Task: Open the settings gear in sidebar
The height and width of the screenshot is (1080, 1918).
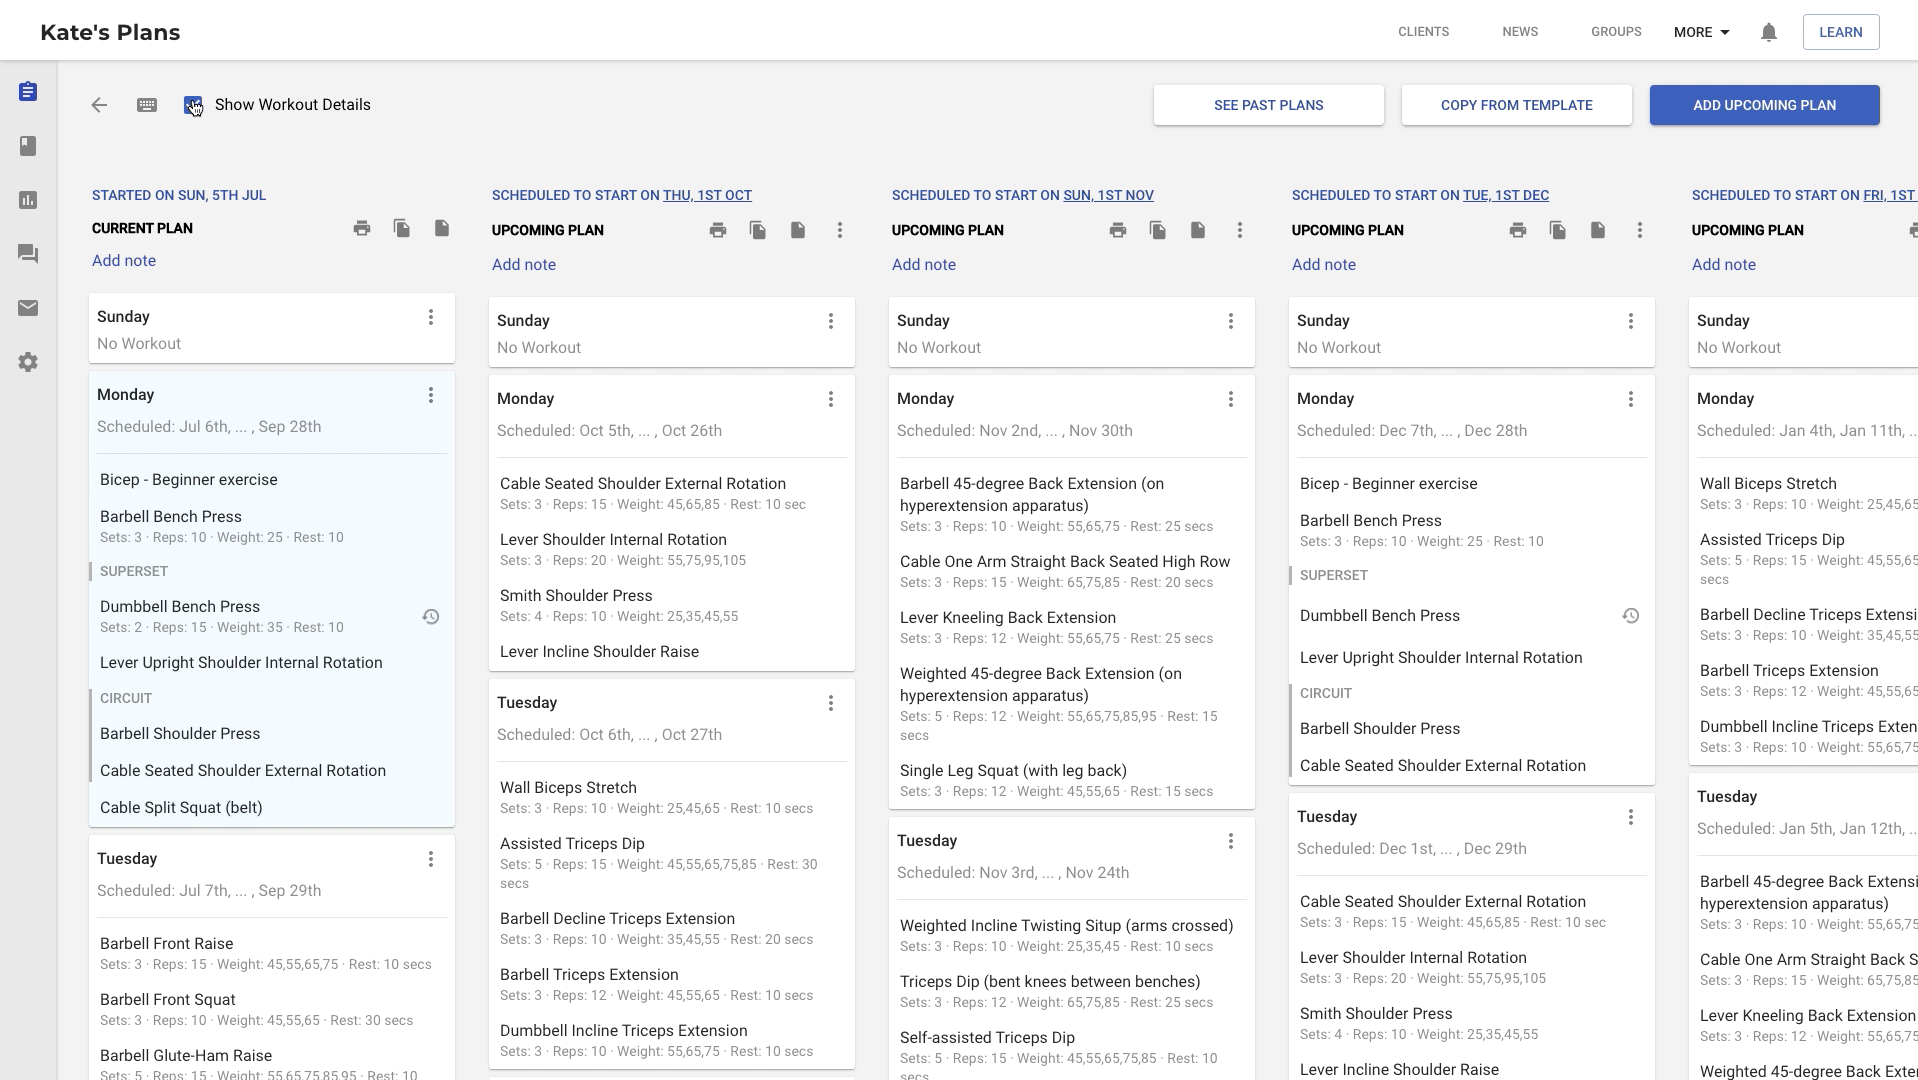Action: [28, 362]
